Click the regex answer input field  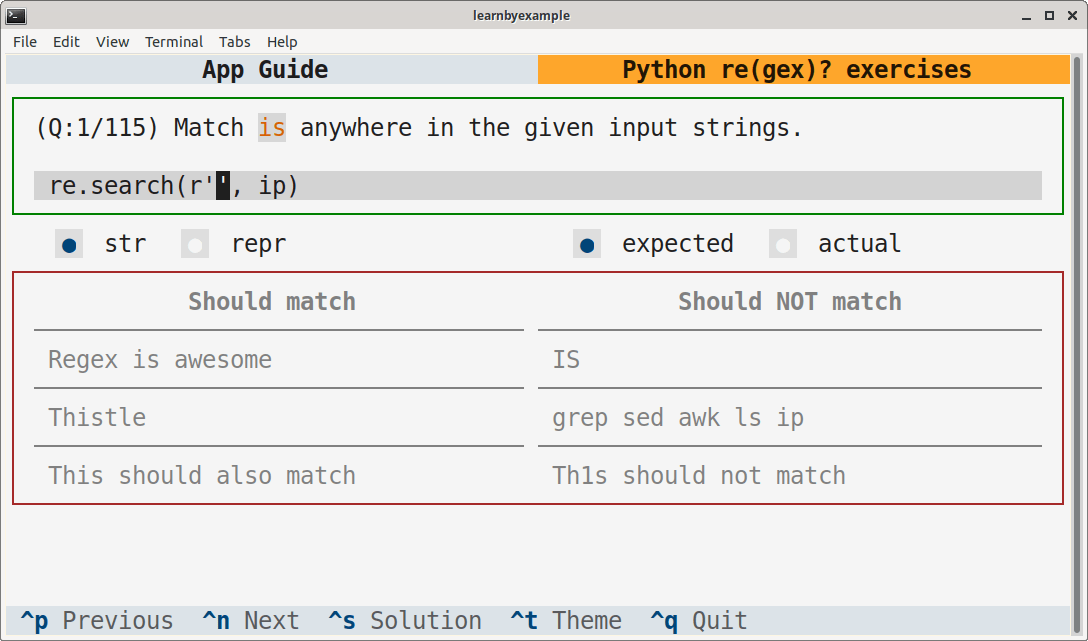pyautogui.click(x=222, y=186)
